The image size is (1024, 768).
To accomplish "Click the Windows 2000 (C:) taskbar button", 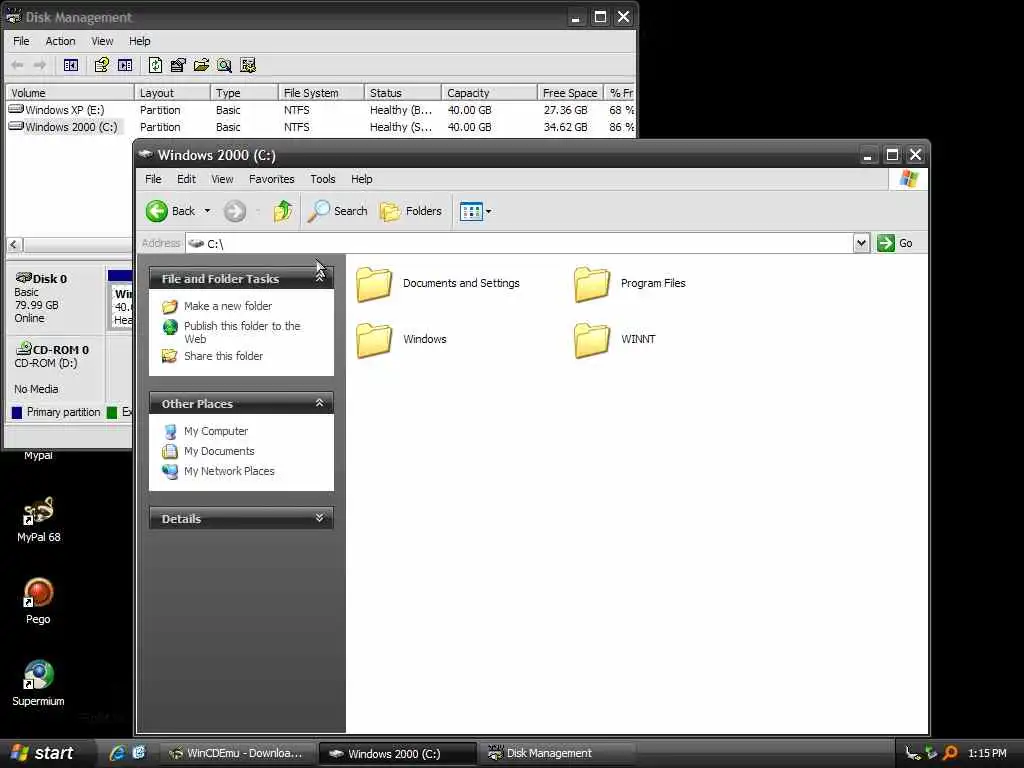I will click(x=398, y=753).
